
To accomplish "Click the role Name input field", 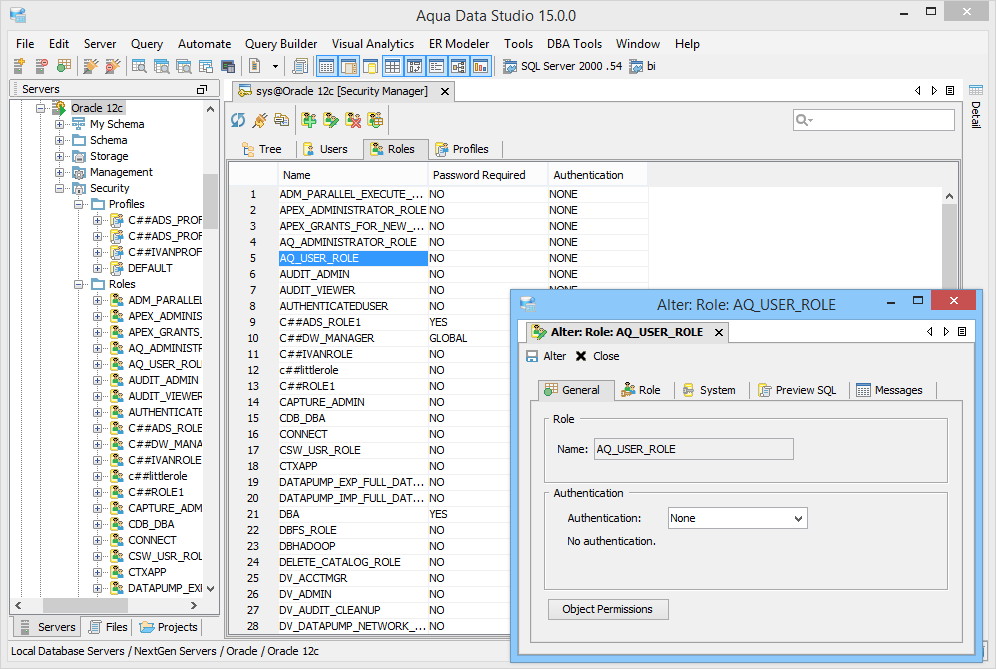I will tap(694, 449).
